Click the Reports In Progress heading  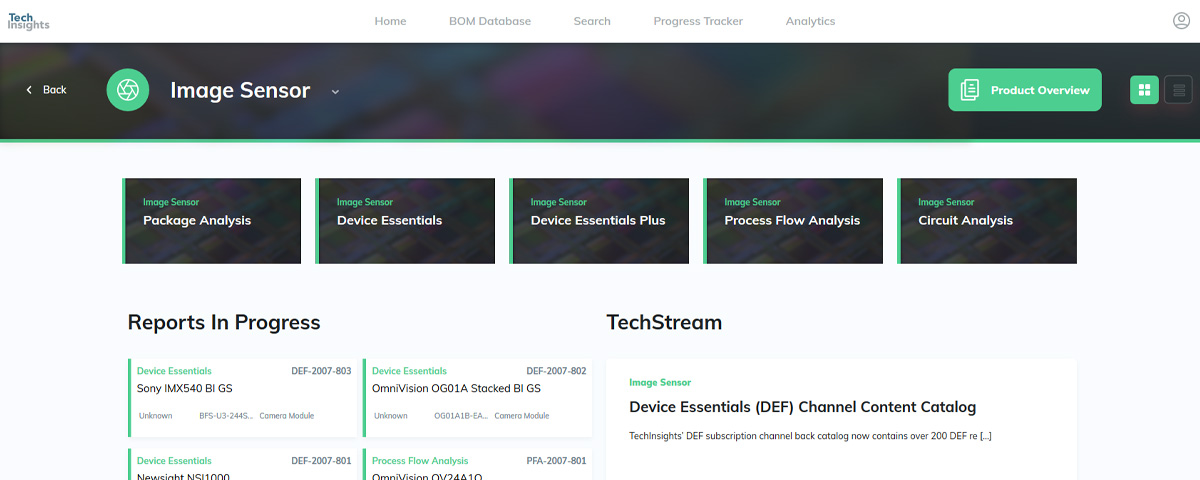pos(224,322)
